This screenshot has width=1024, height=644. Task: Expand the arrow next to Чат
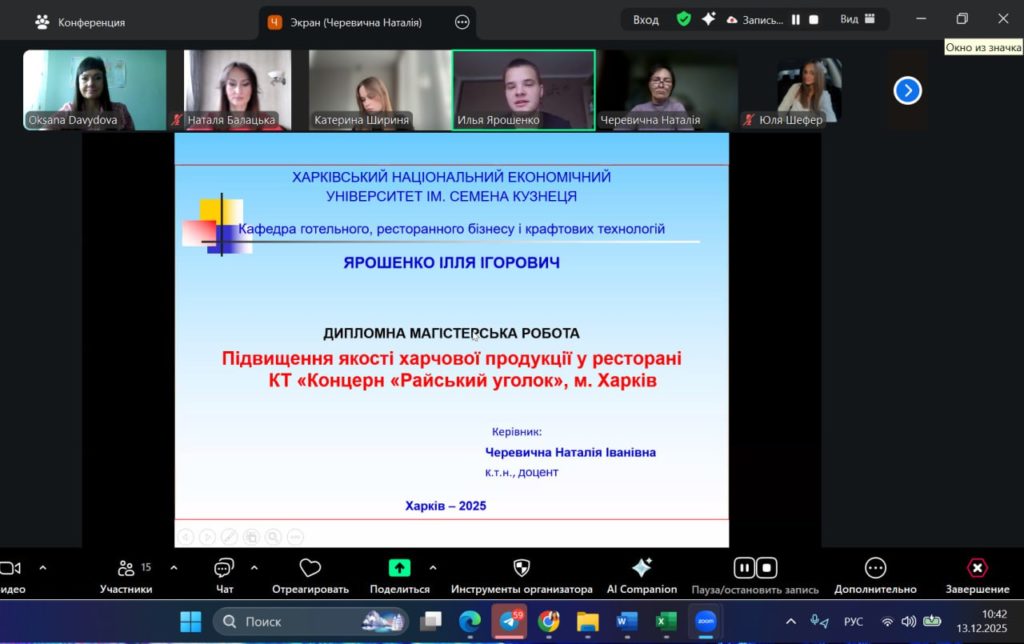(x=254, y=567)
